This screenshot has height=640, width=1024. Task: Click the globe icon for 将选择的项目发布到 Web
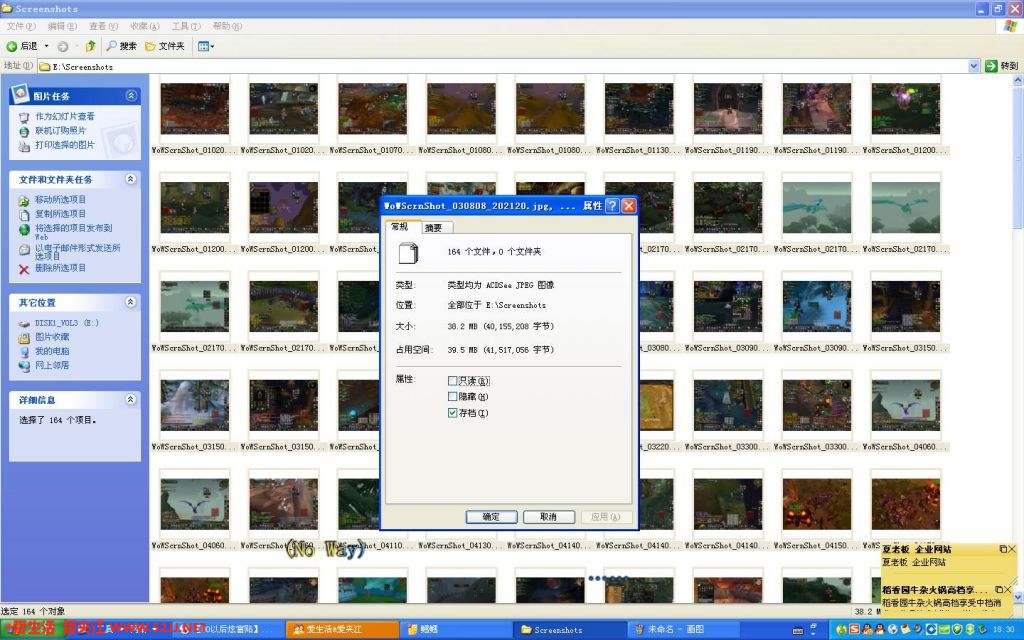point(24,229)
